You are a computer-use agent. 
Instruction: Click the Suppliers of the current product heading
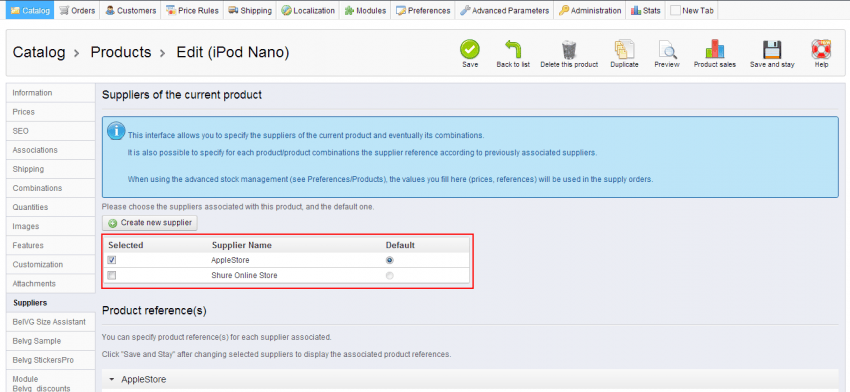pos(182,95)
